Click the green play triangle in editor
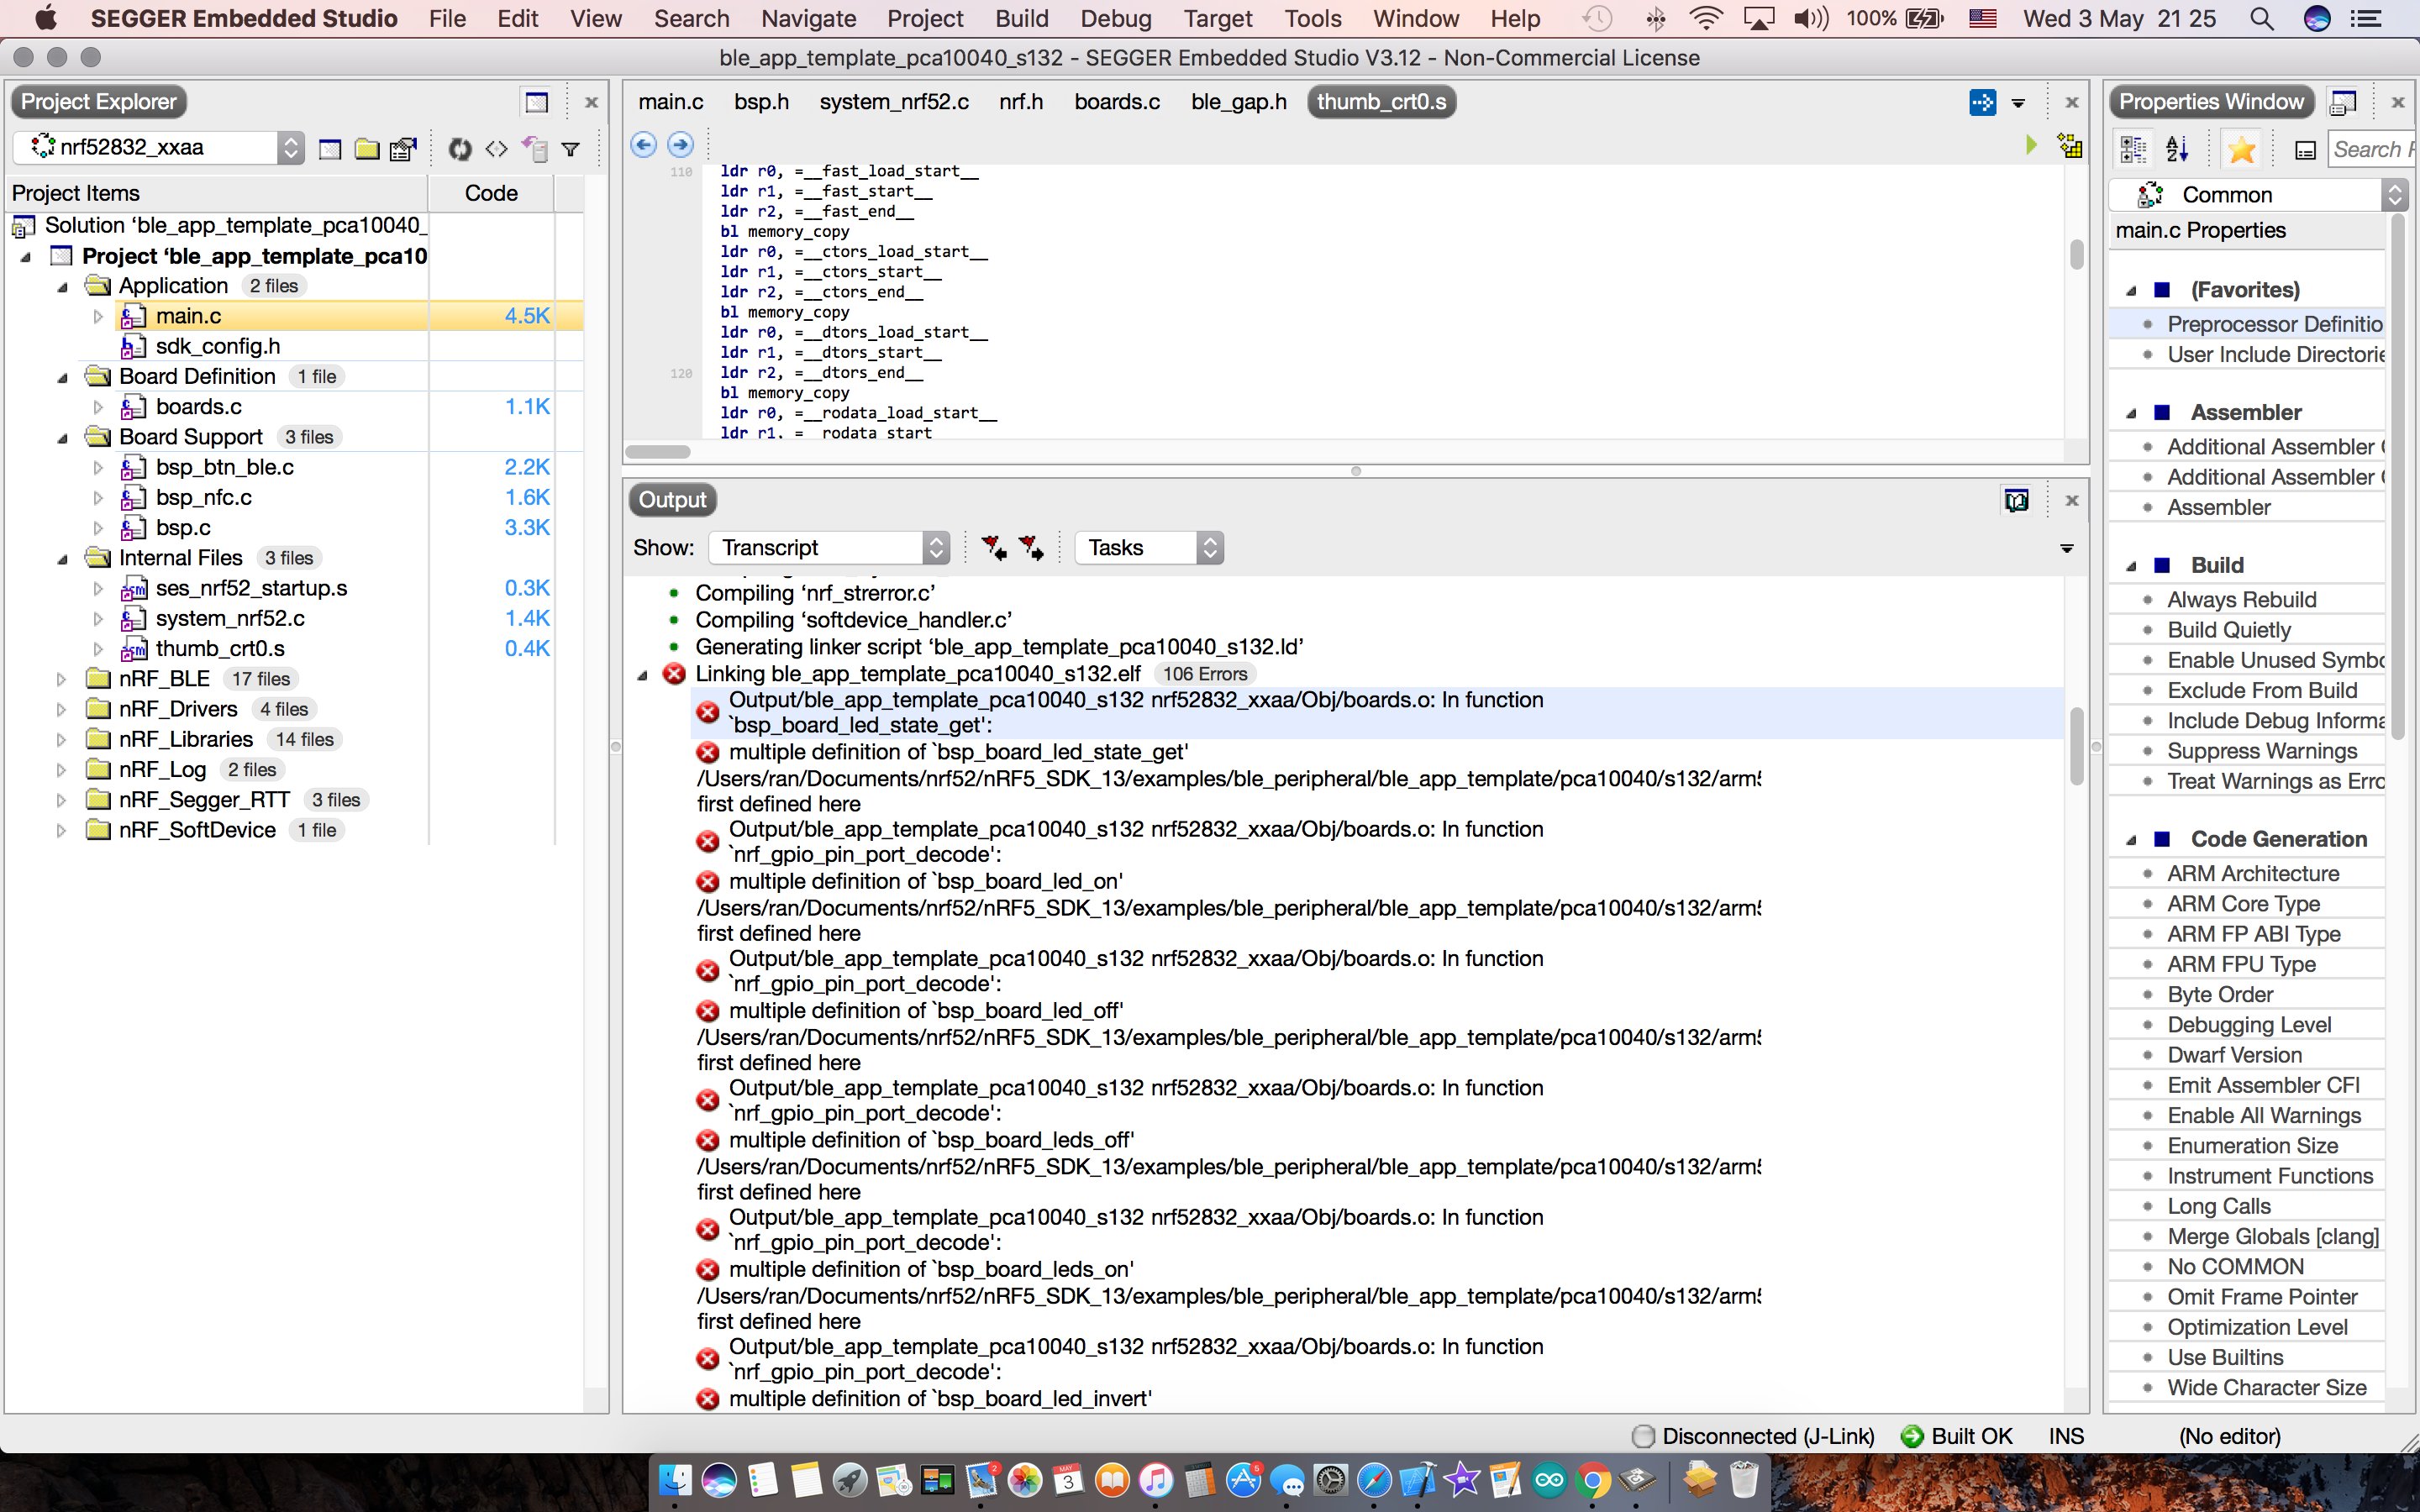The width and height of the screenshot is (2420, 1512). tap(2031, 145)
